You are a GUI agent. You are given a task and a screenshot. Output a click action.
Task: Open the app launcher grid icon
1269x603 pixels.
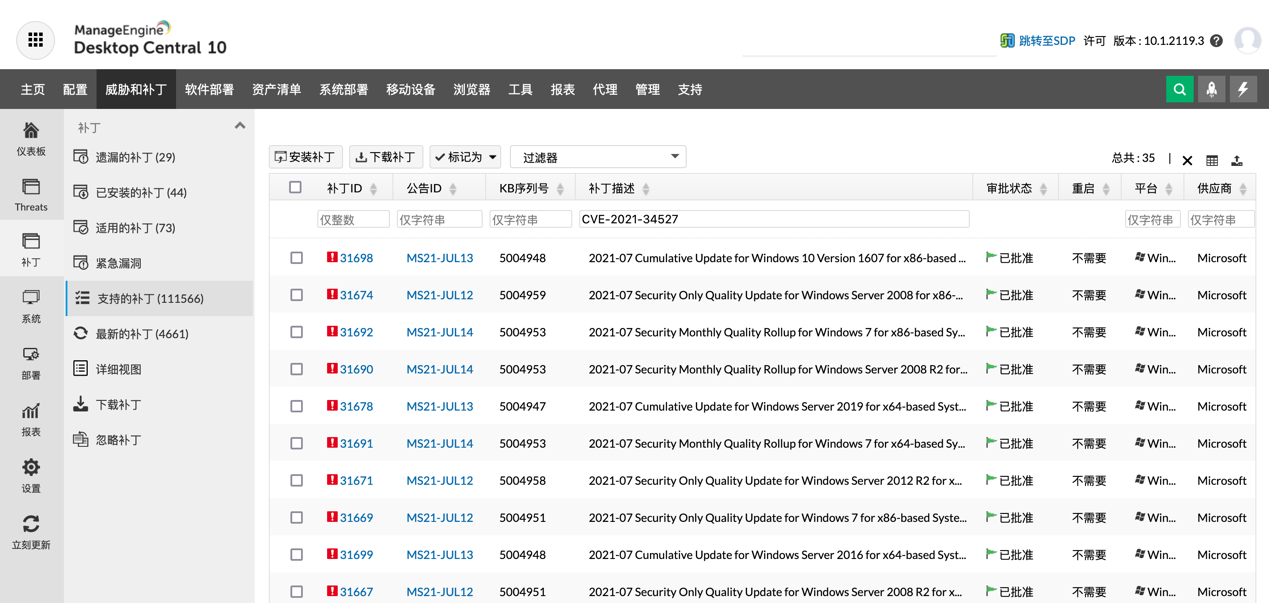[x=36, y=40]
